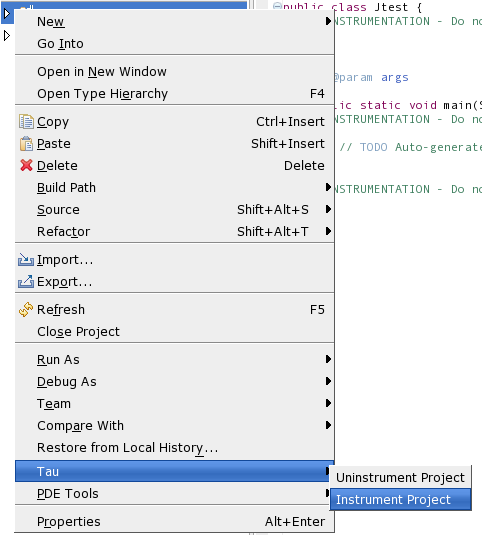The image size is (482, 535).
Task: Choose Restore from Local History...
Action: (174, 447)
